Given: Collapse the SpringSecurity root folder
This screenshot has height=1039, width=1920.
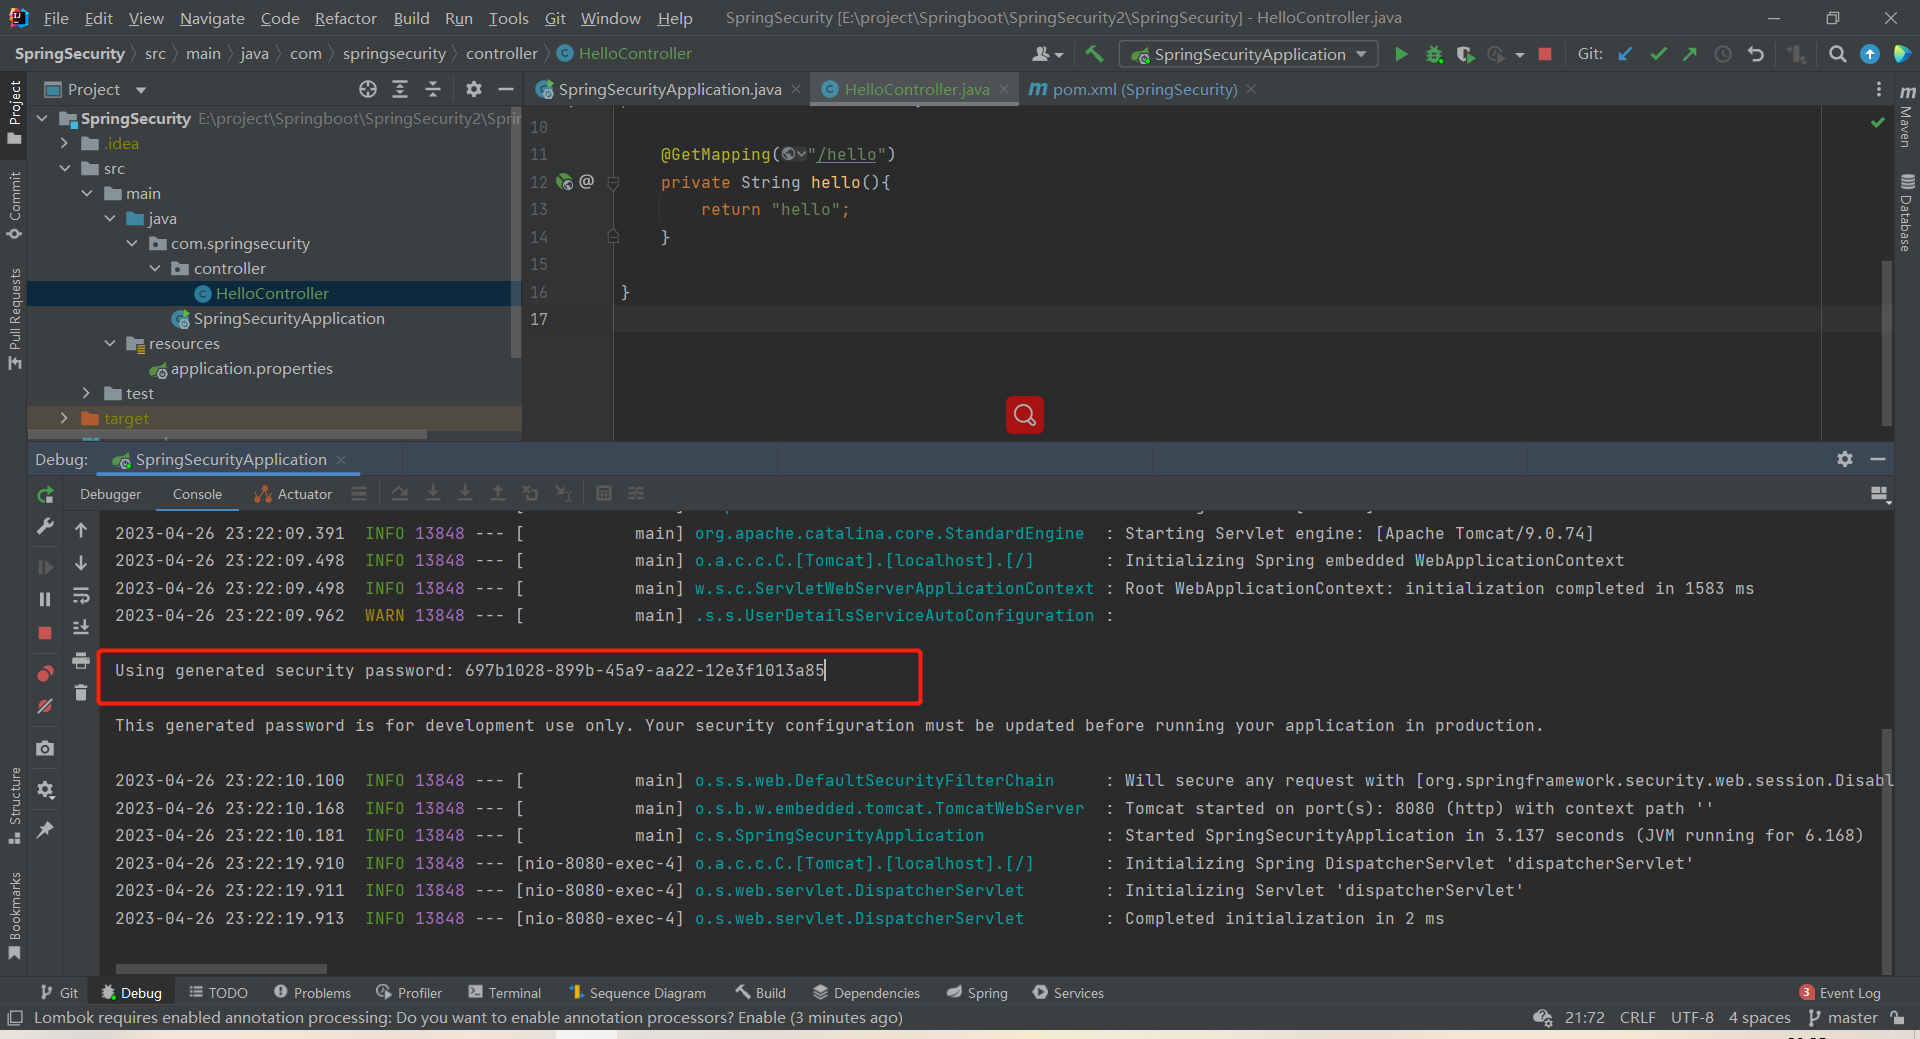Looking at the screenshot, I should coord(42,118).
